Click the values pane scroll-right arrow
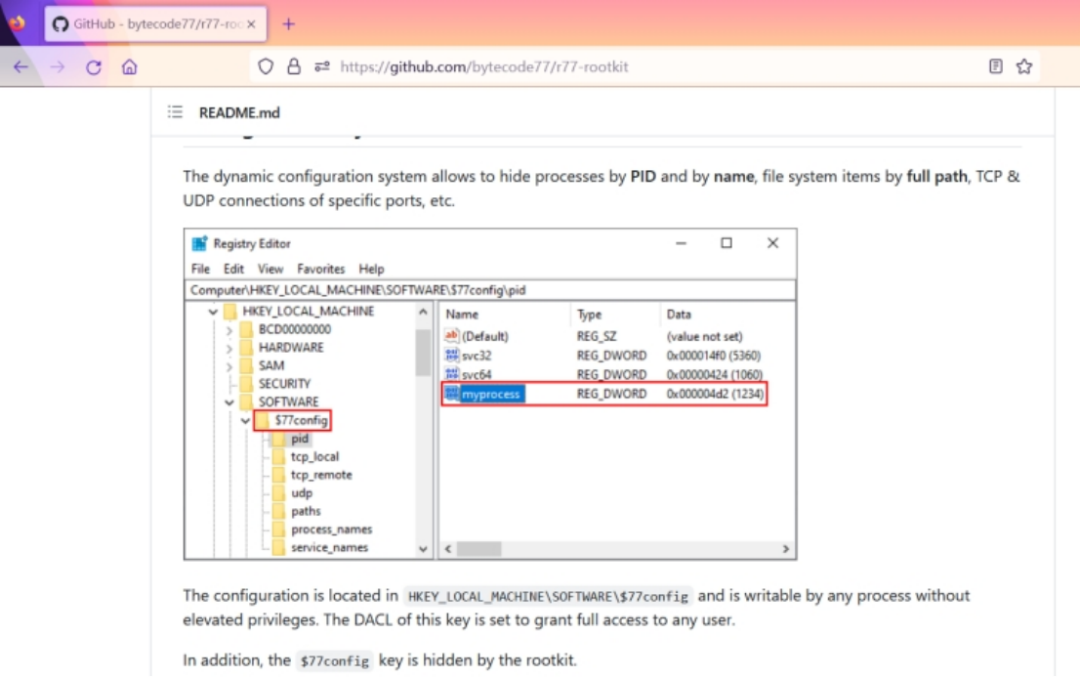 click(x=786, y=549)
